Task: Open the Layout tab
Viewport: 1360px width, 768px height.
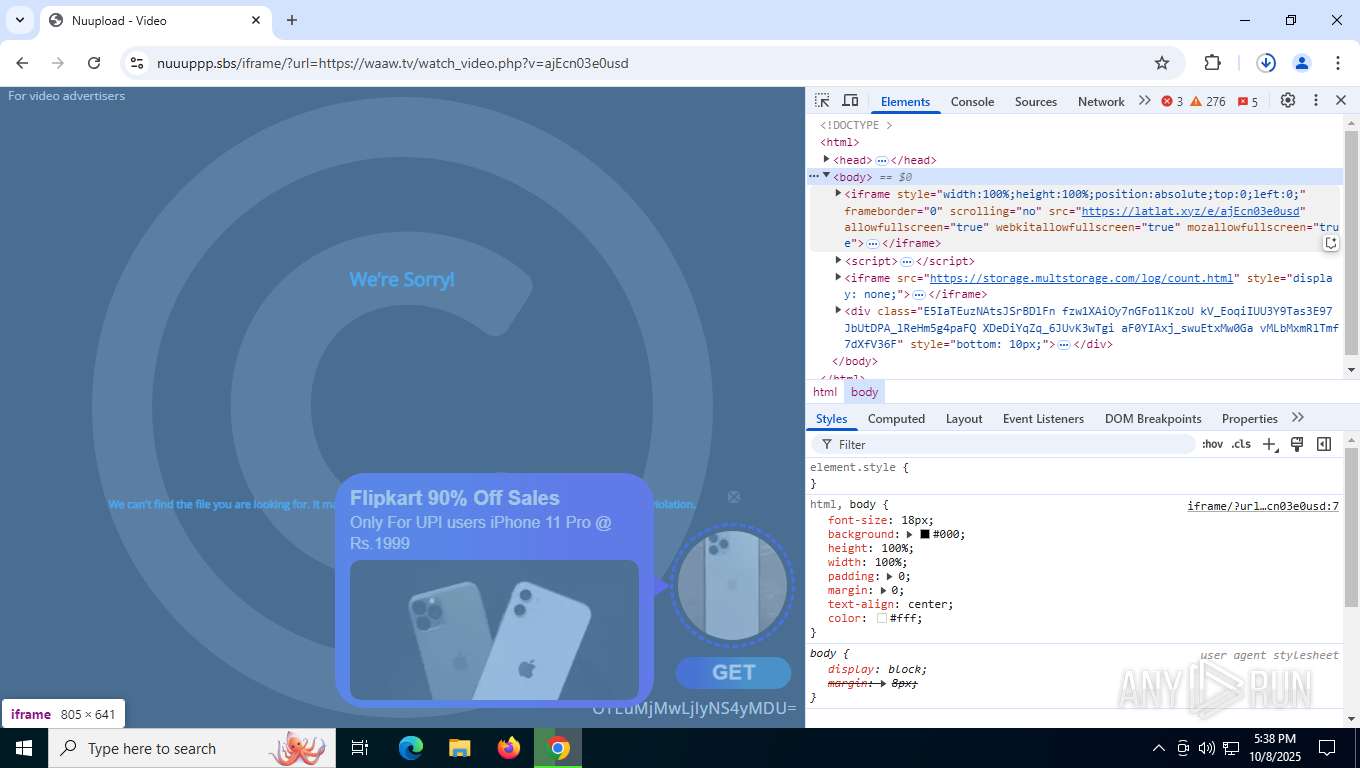Action: 964,419
